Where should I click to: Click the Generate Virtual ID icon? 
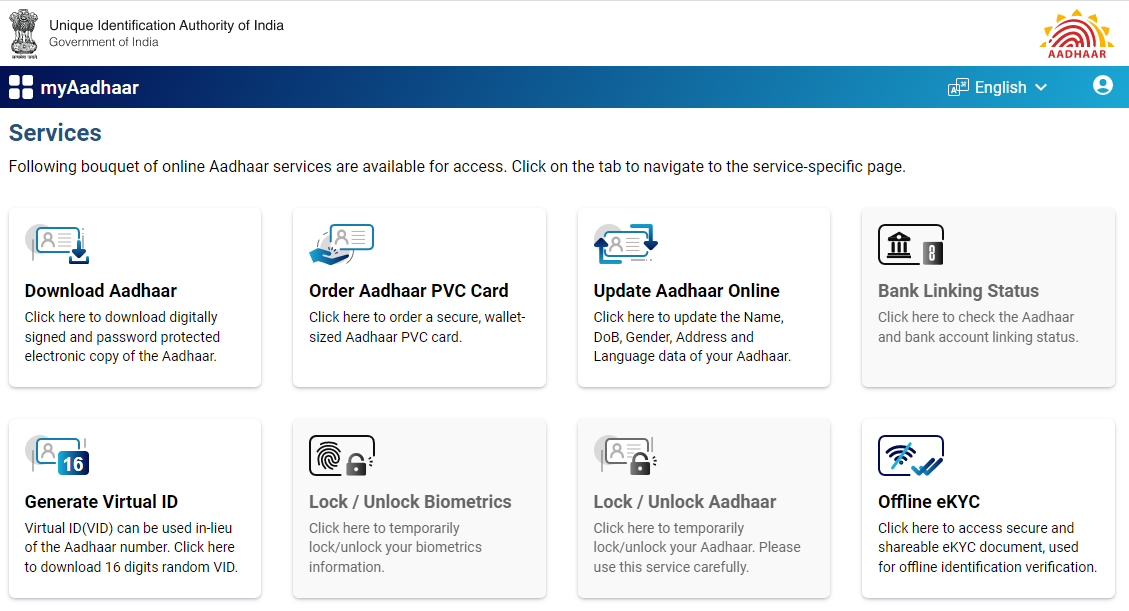pos(57,455)
